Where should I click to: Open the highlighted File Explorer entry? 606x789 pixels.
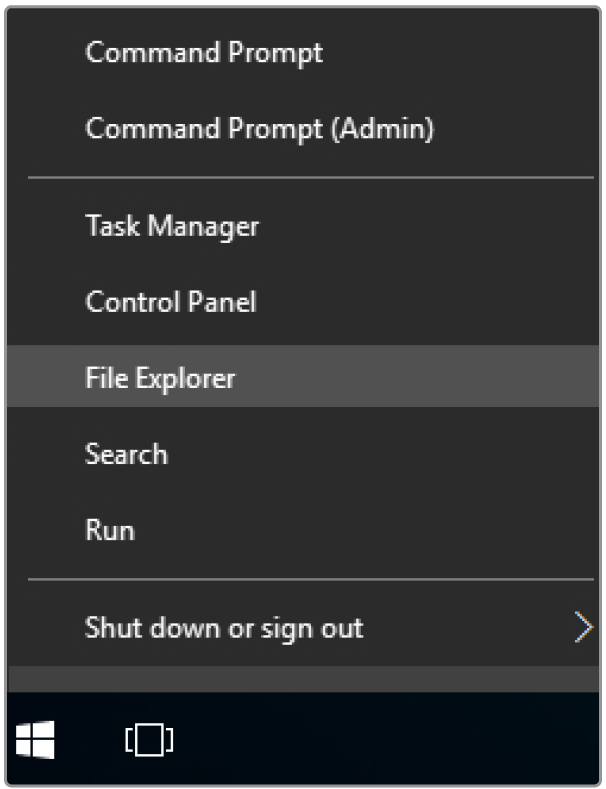(160, 378)
